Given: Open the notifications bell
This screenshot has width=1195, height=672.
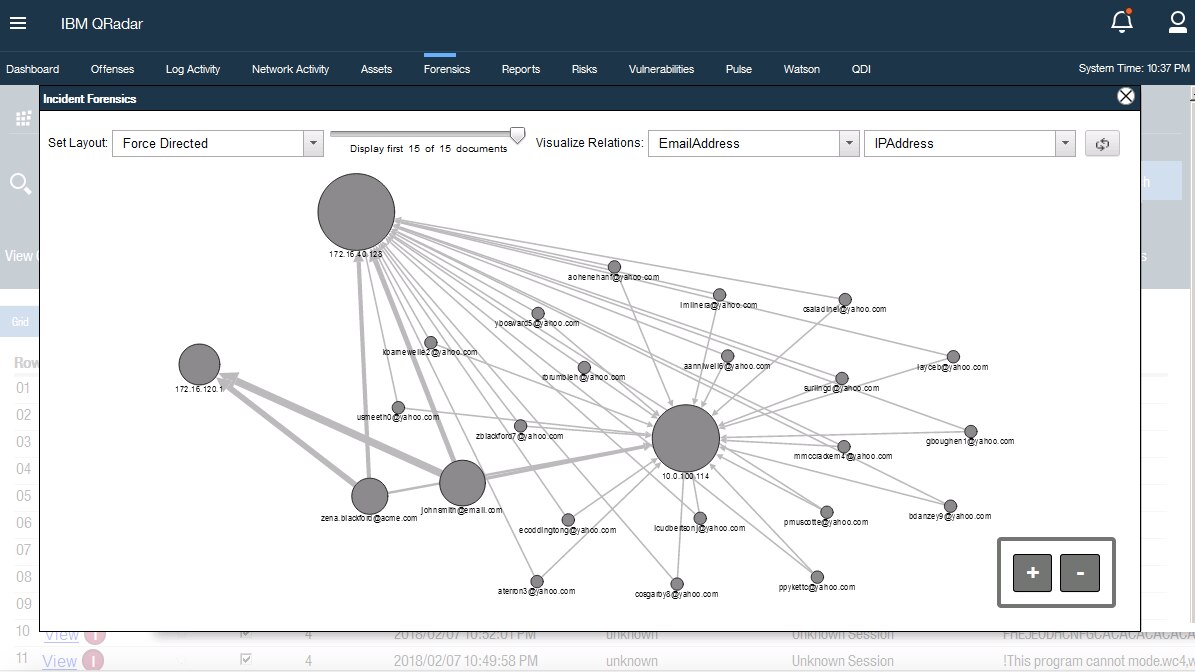Looking at the screenshot, I should [1121, 21].
